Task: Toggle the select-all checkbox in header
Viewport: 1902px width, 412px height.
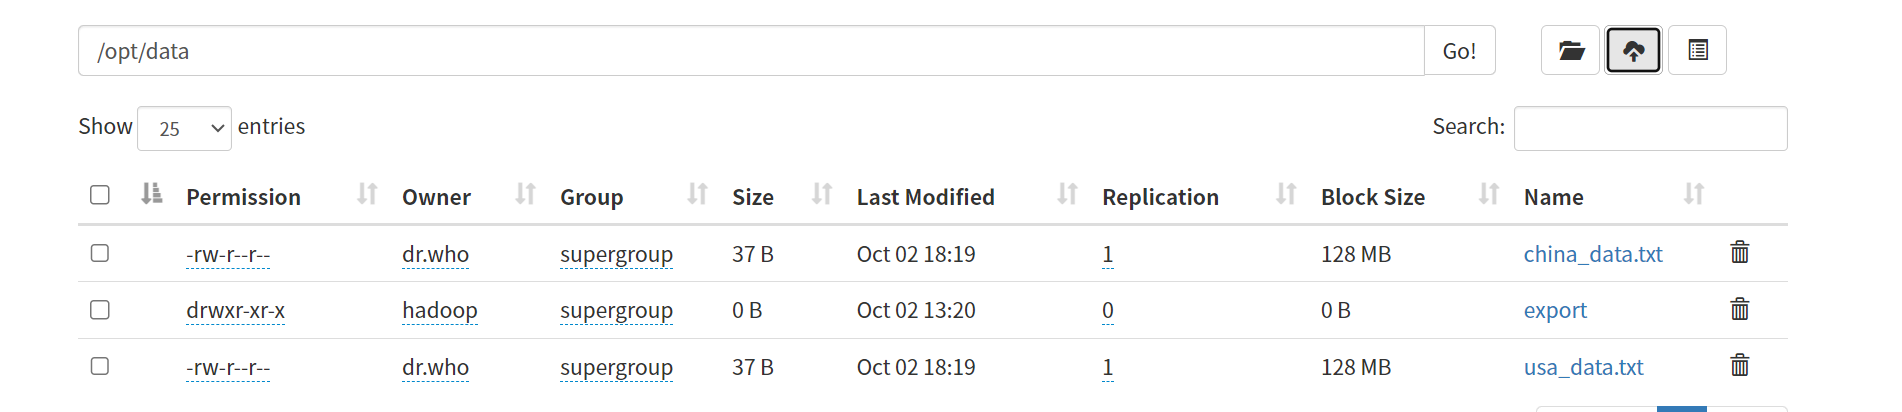Action: coord(100,194)
